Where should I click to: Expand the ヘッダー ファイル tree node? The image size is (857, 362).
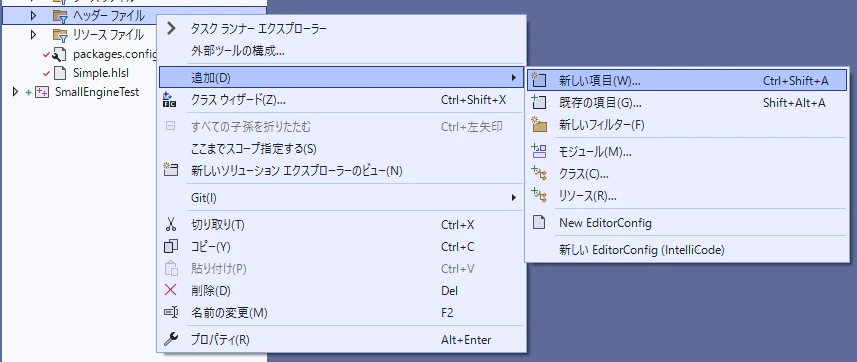(33, 16)
